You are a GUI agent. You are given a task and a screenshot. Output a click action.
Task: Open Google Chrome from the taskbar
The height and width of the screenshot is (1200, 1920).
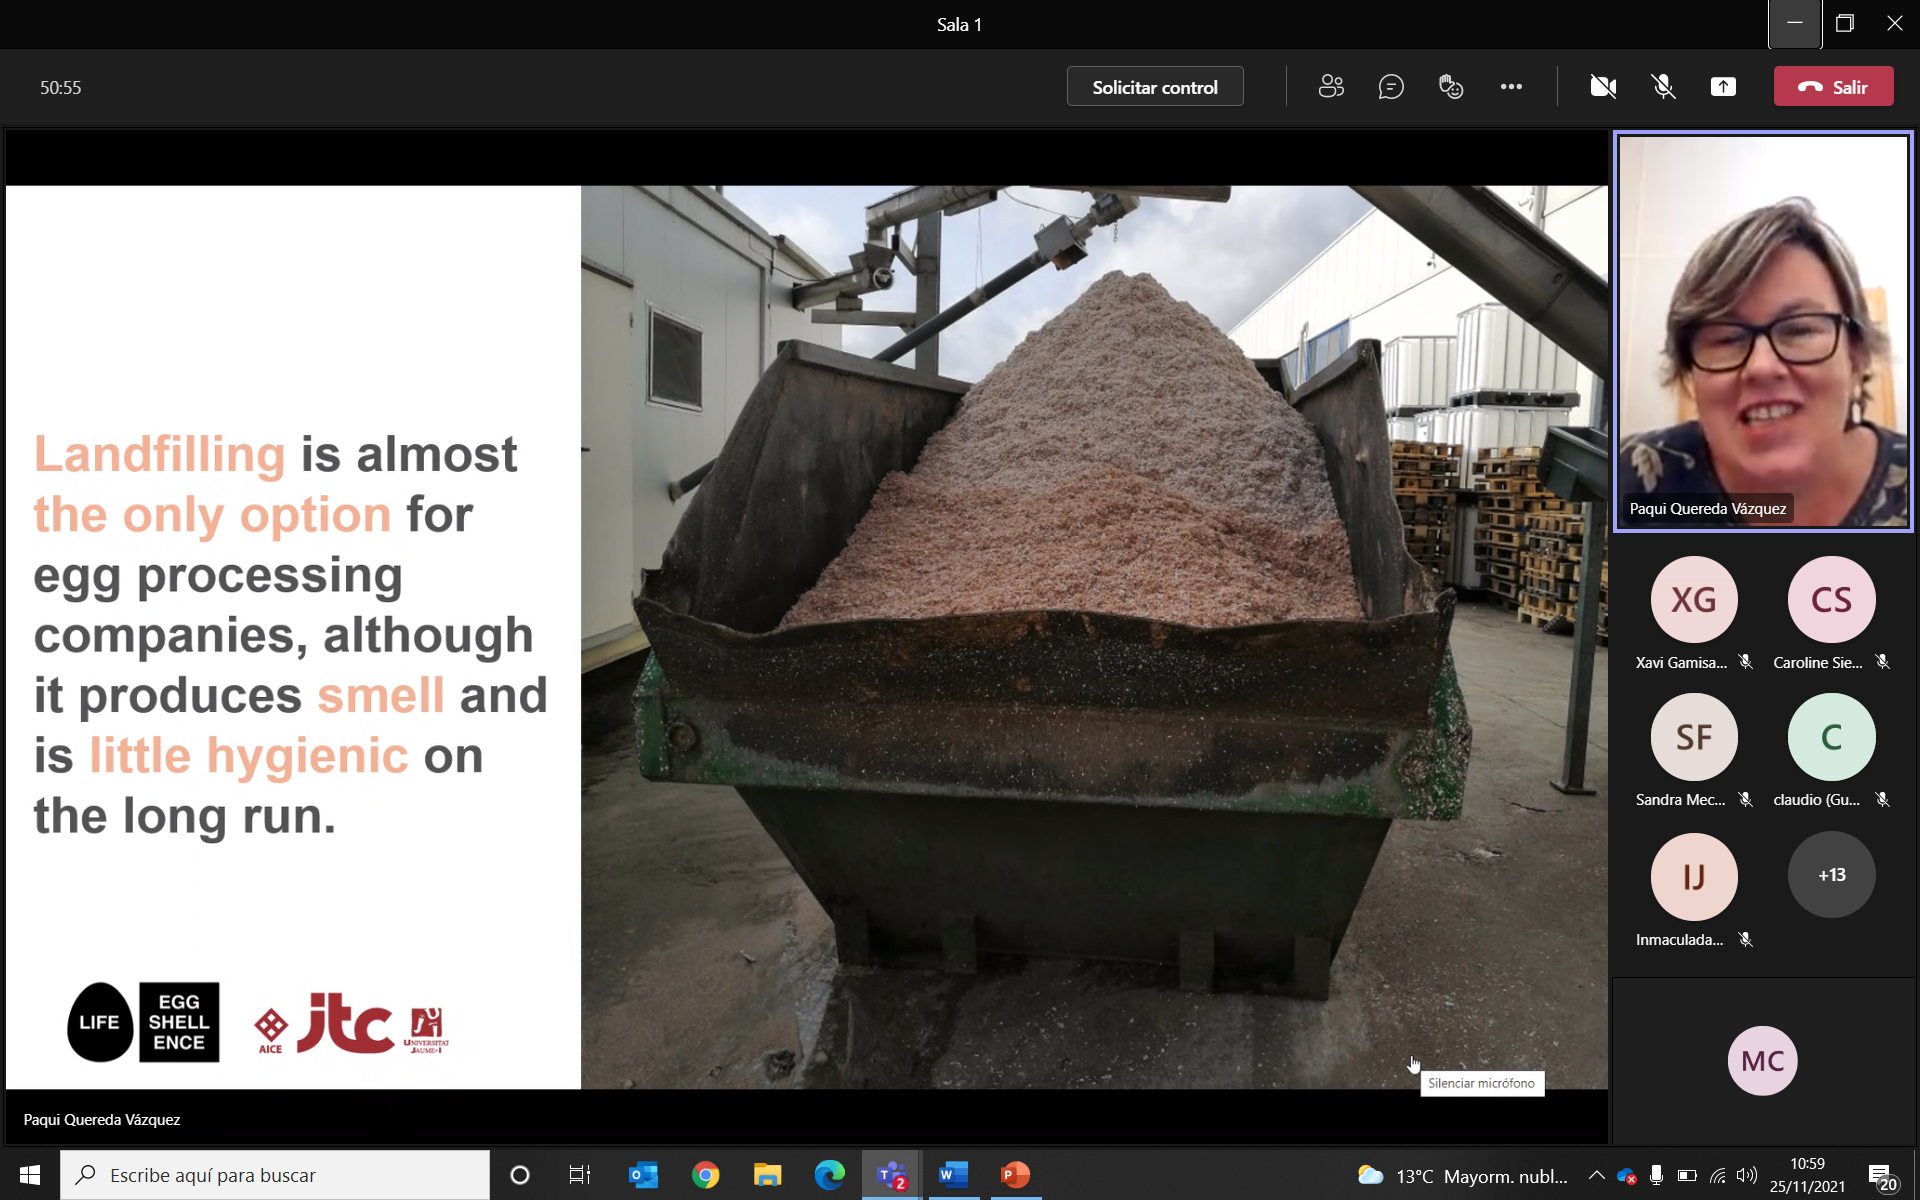pyautogui.click(x=705, y=1175)
